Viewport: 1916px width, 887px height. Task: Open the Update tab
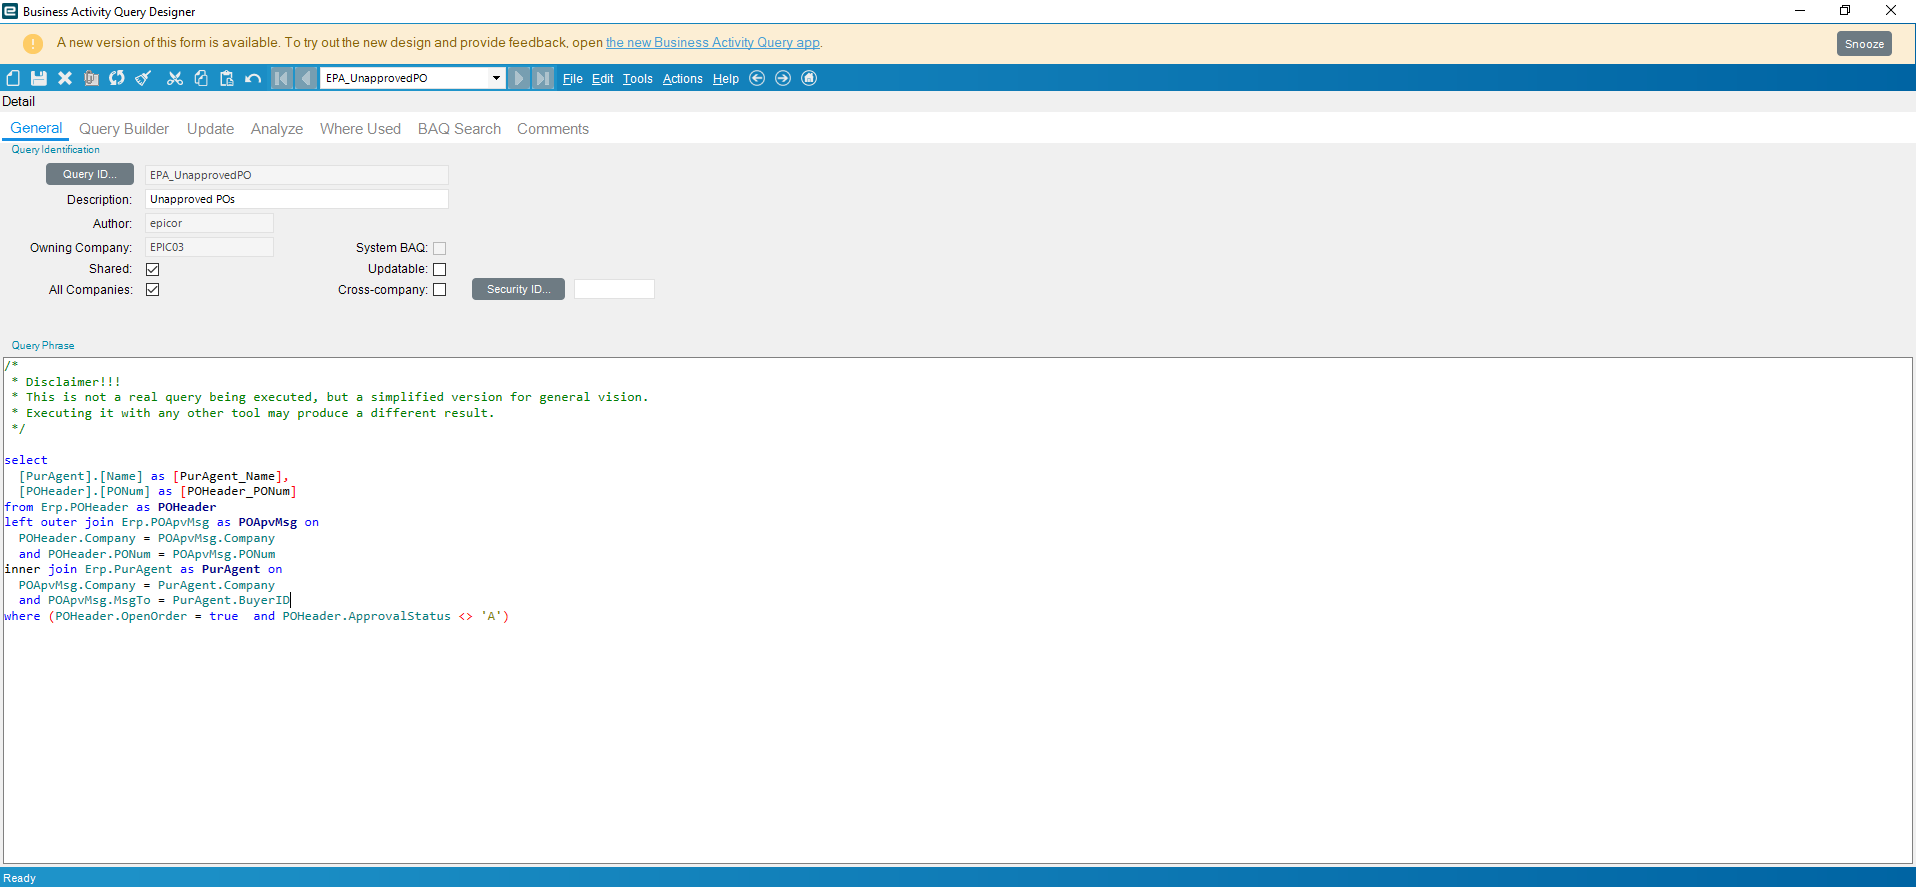pyautogui.click(x=210, y=129)
